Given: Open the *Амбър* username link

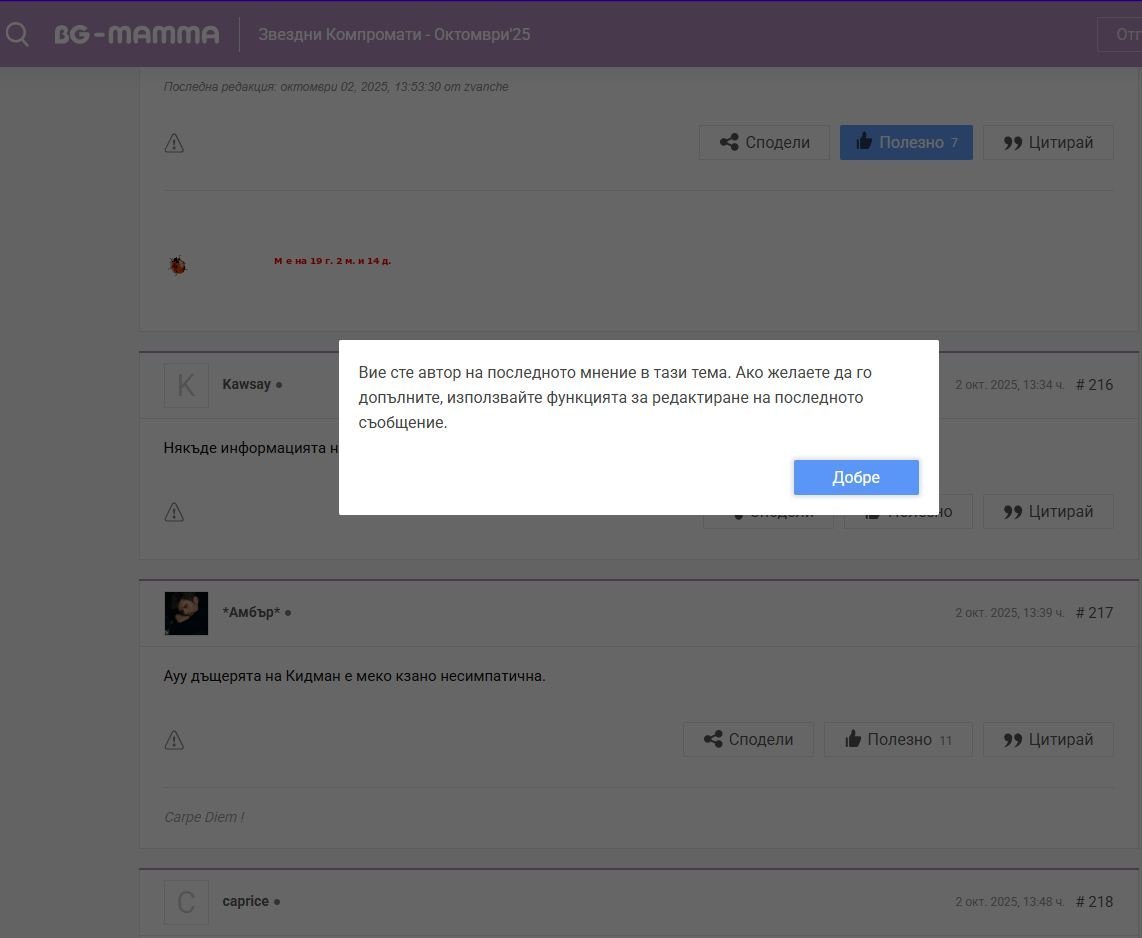Looking at the screenshot, I should pyautogui.click(x=251, y=612).
